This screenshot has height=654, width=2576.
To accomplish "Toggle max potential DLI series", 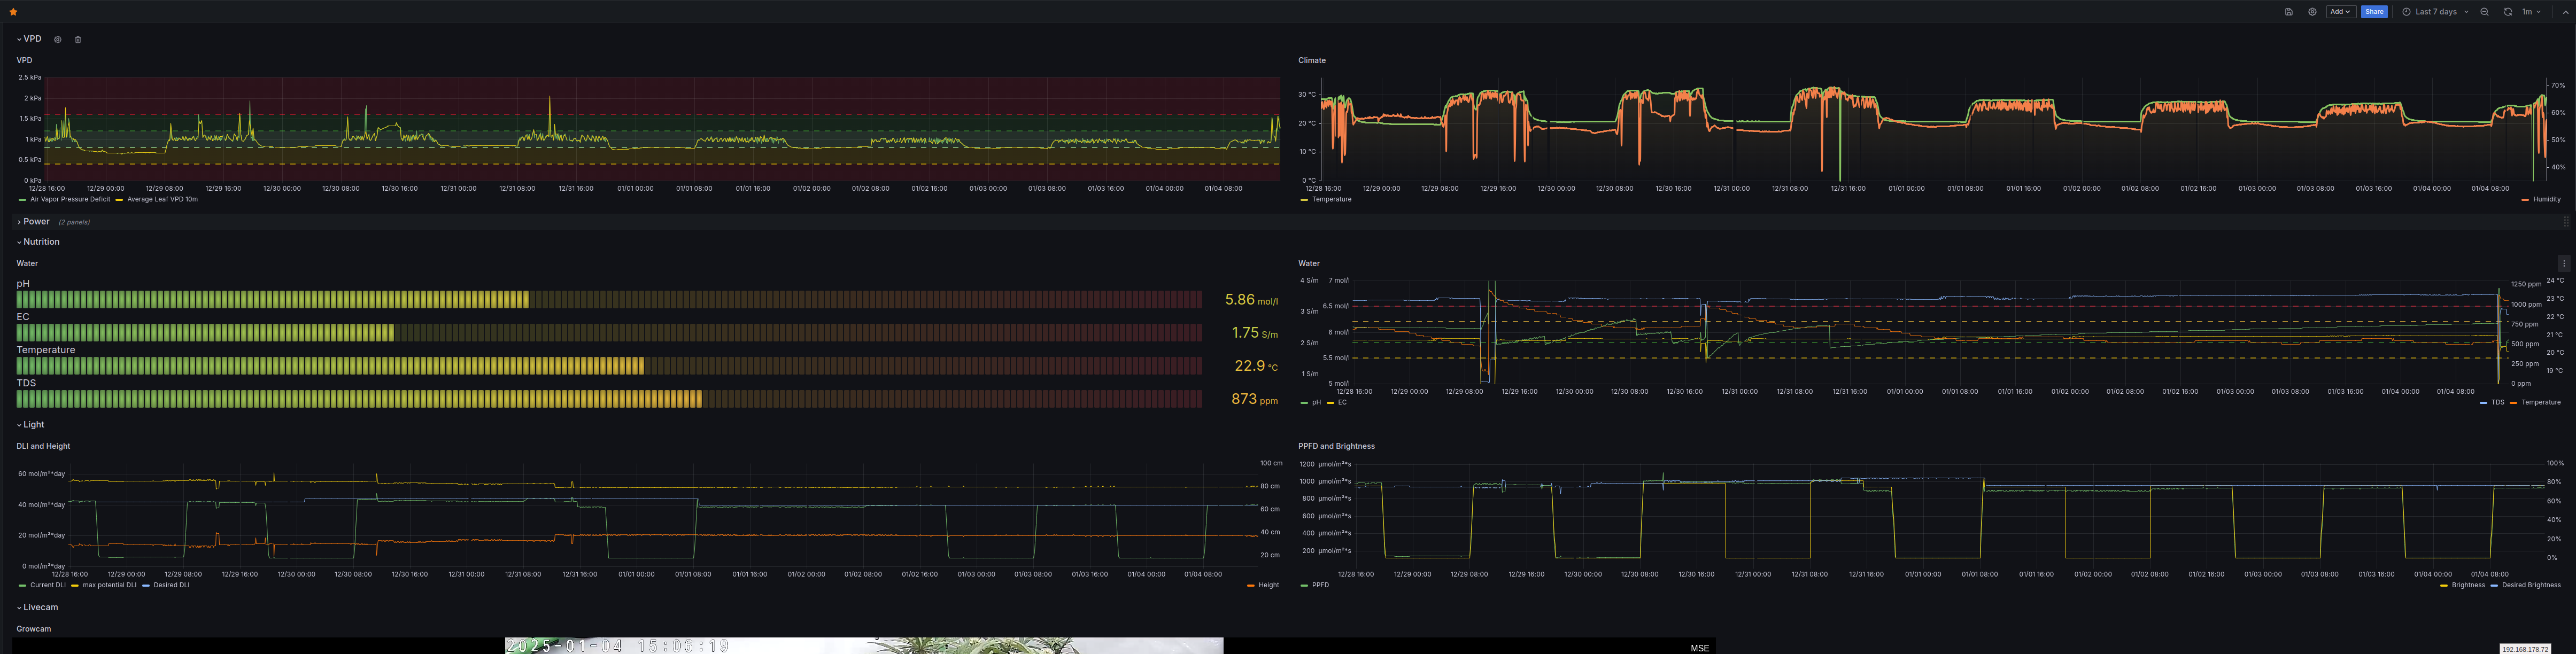I will click(x=109, y=585).
